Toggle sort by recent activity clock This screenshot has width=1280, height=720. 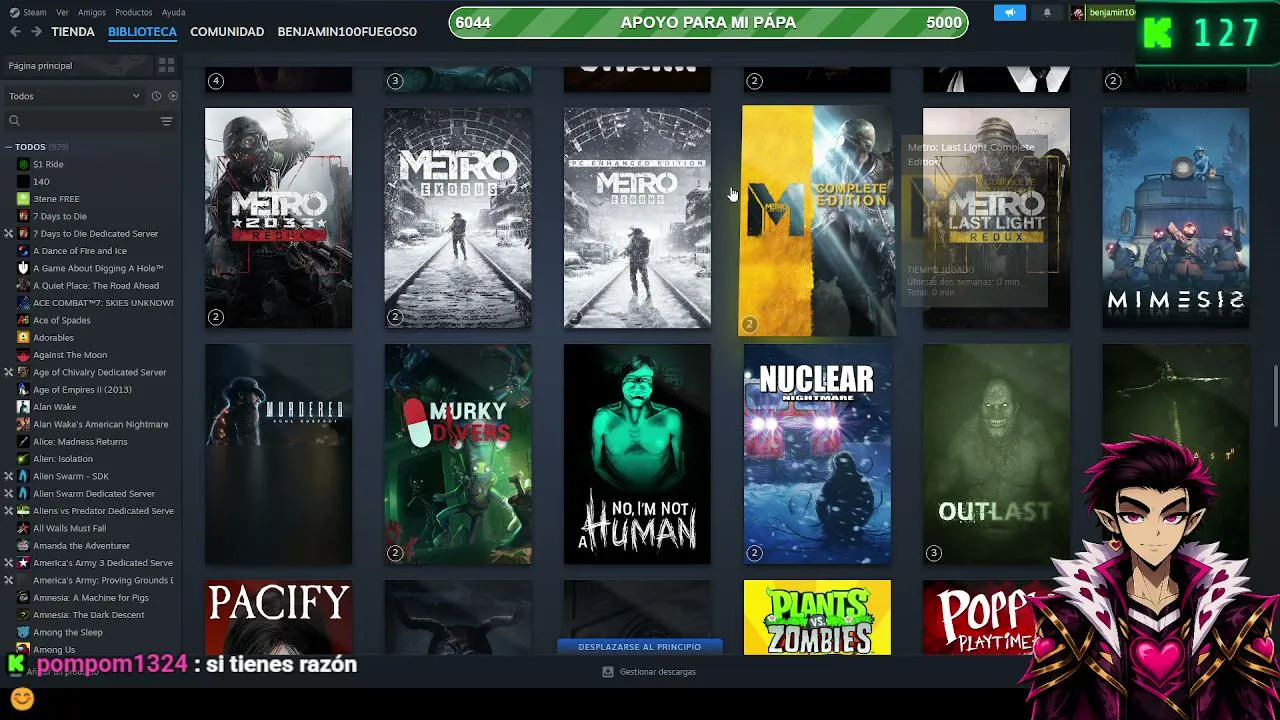[x=156, y=96]
